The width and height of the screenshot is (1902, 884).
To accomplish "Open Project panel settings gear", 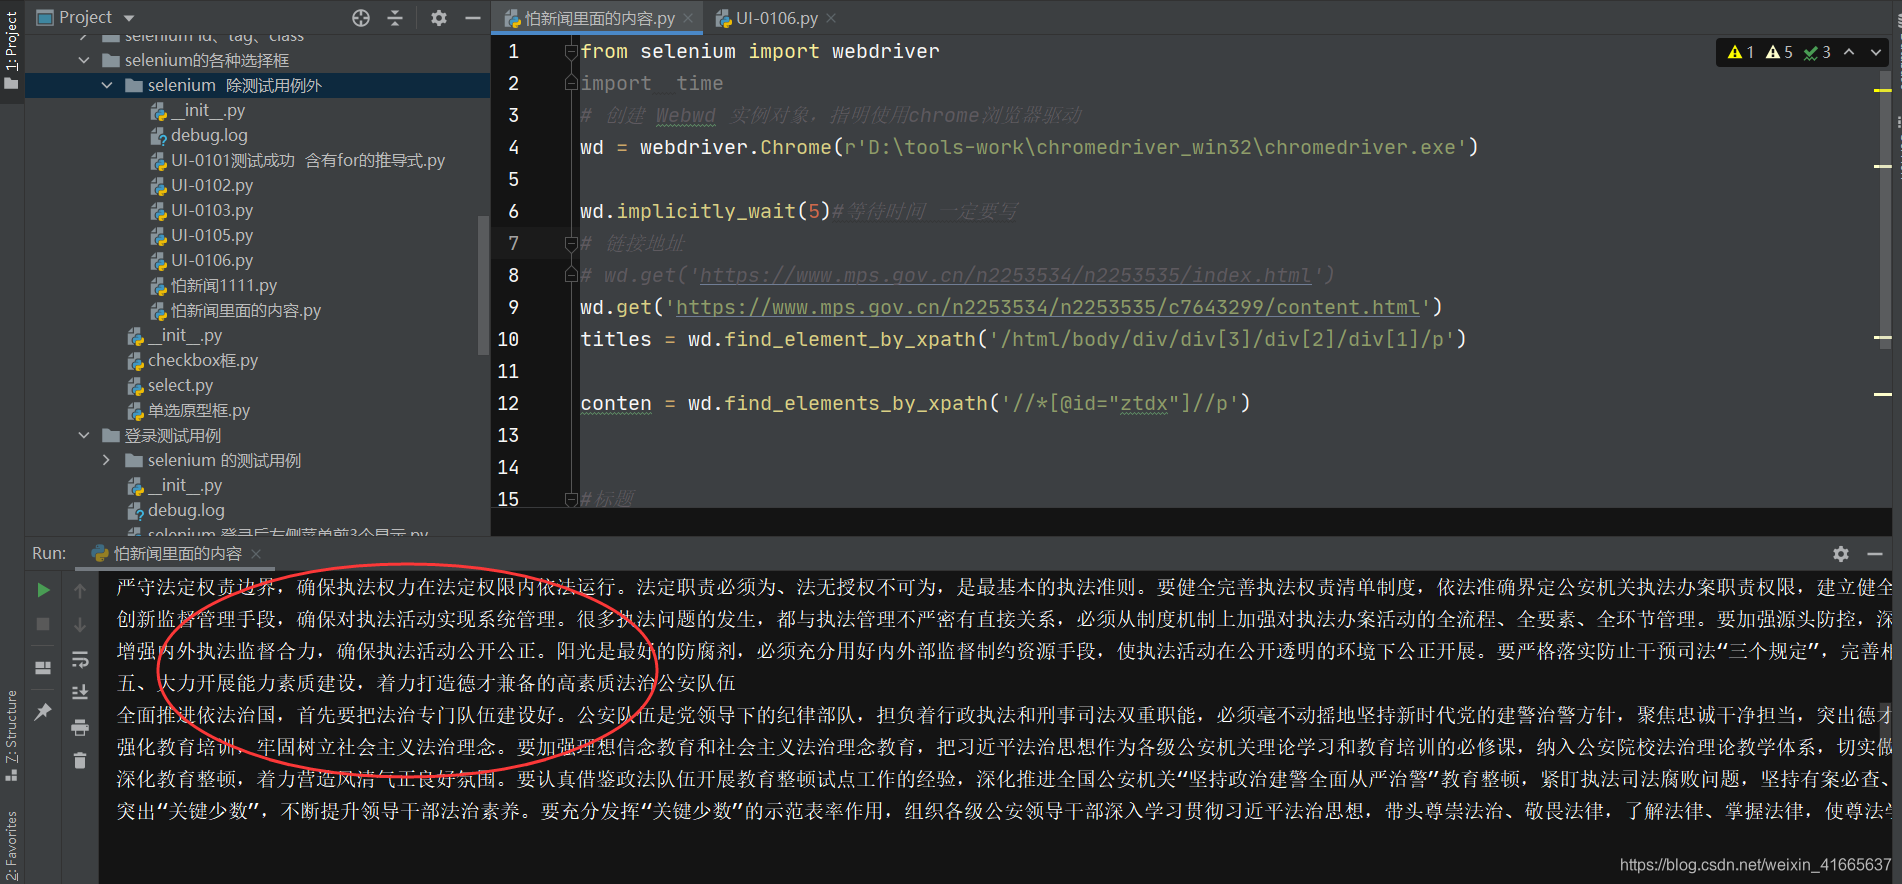I will 439,18.
